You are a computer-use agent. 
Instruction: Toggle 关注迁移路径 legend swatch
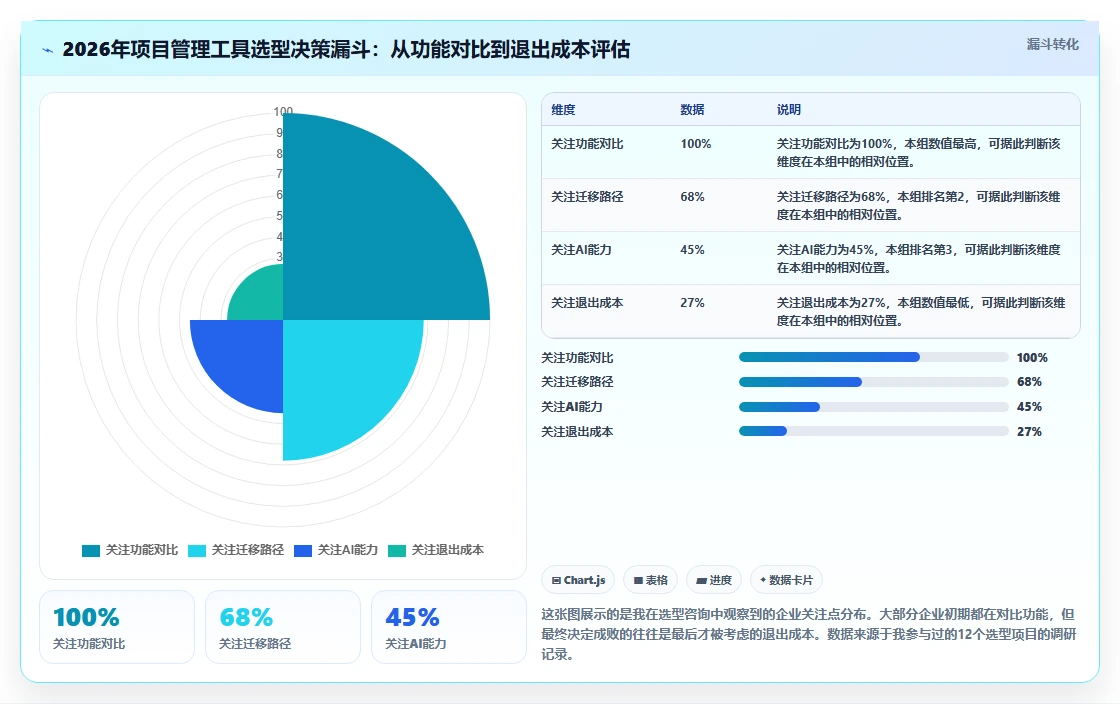[196, 550]
